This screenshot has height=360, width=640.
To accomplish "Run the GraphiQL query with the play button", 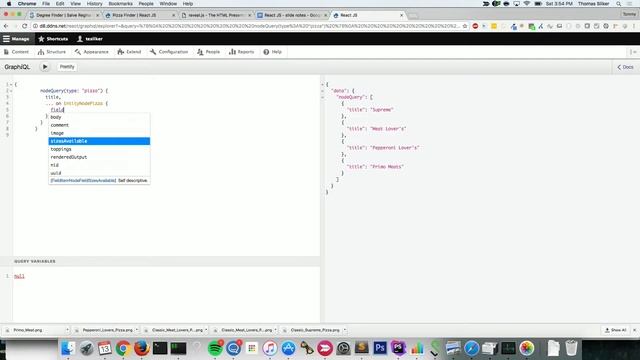I will 45,67.
